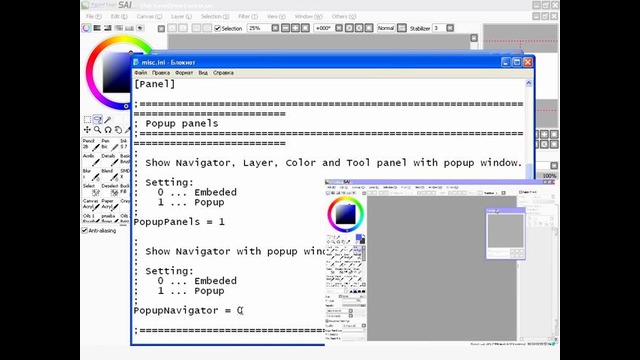Image resolution: width=640 pixels, height=360 pixels.
Task: Click the zoom in button in SAI toolbar
Action: point(295,28)
